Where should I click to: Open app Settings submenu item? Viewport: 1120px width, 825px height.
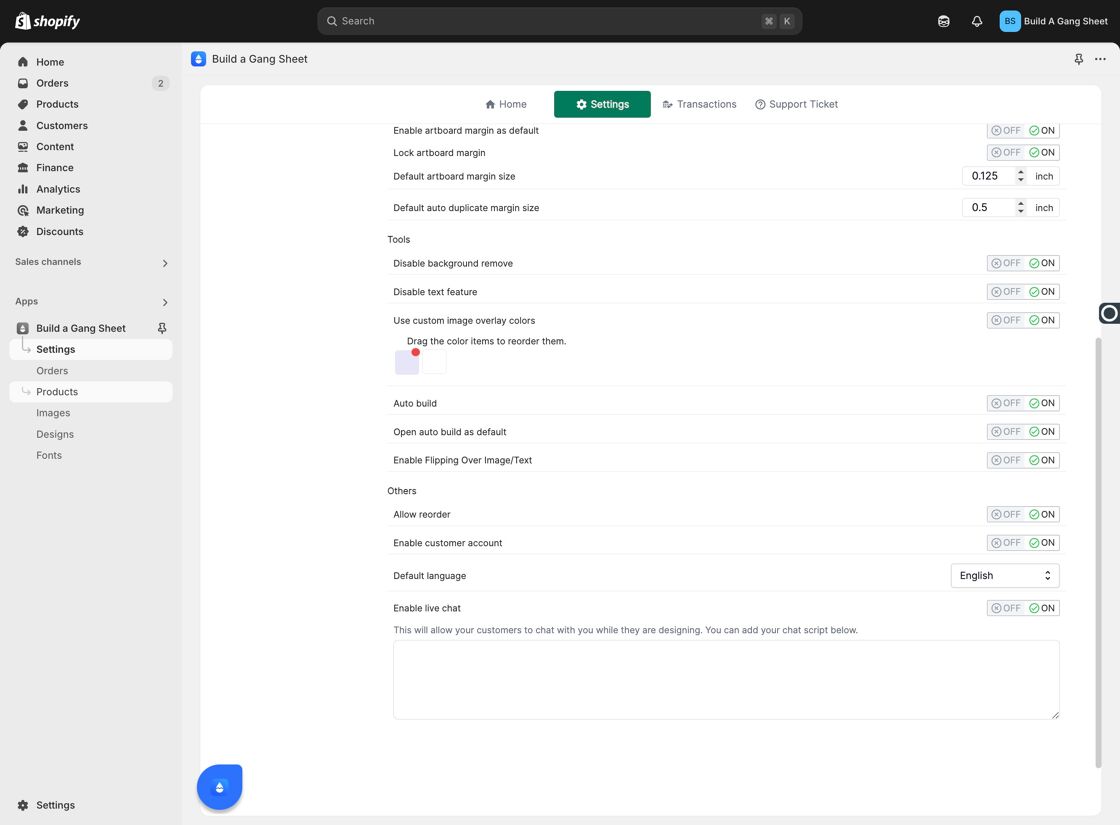pyautogui.click(x=91, y=349)
